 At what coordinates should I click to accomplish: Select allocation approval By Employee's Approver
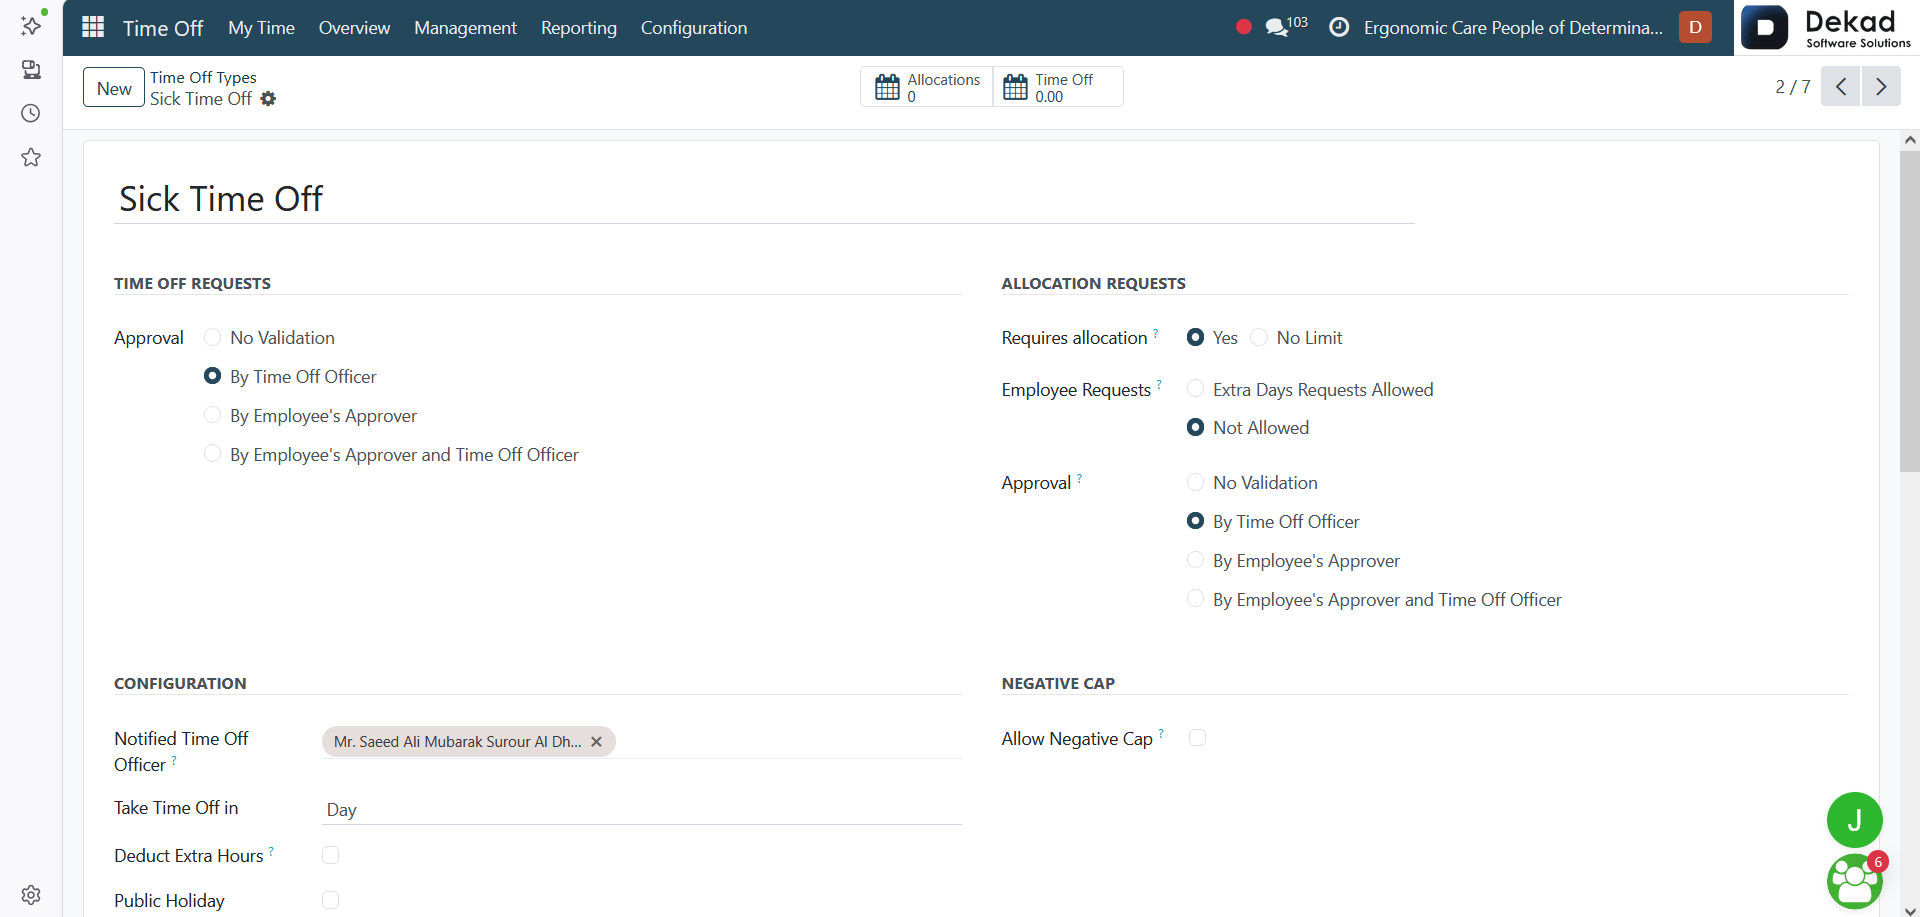[1195, 560]
